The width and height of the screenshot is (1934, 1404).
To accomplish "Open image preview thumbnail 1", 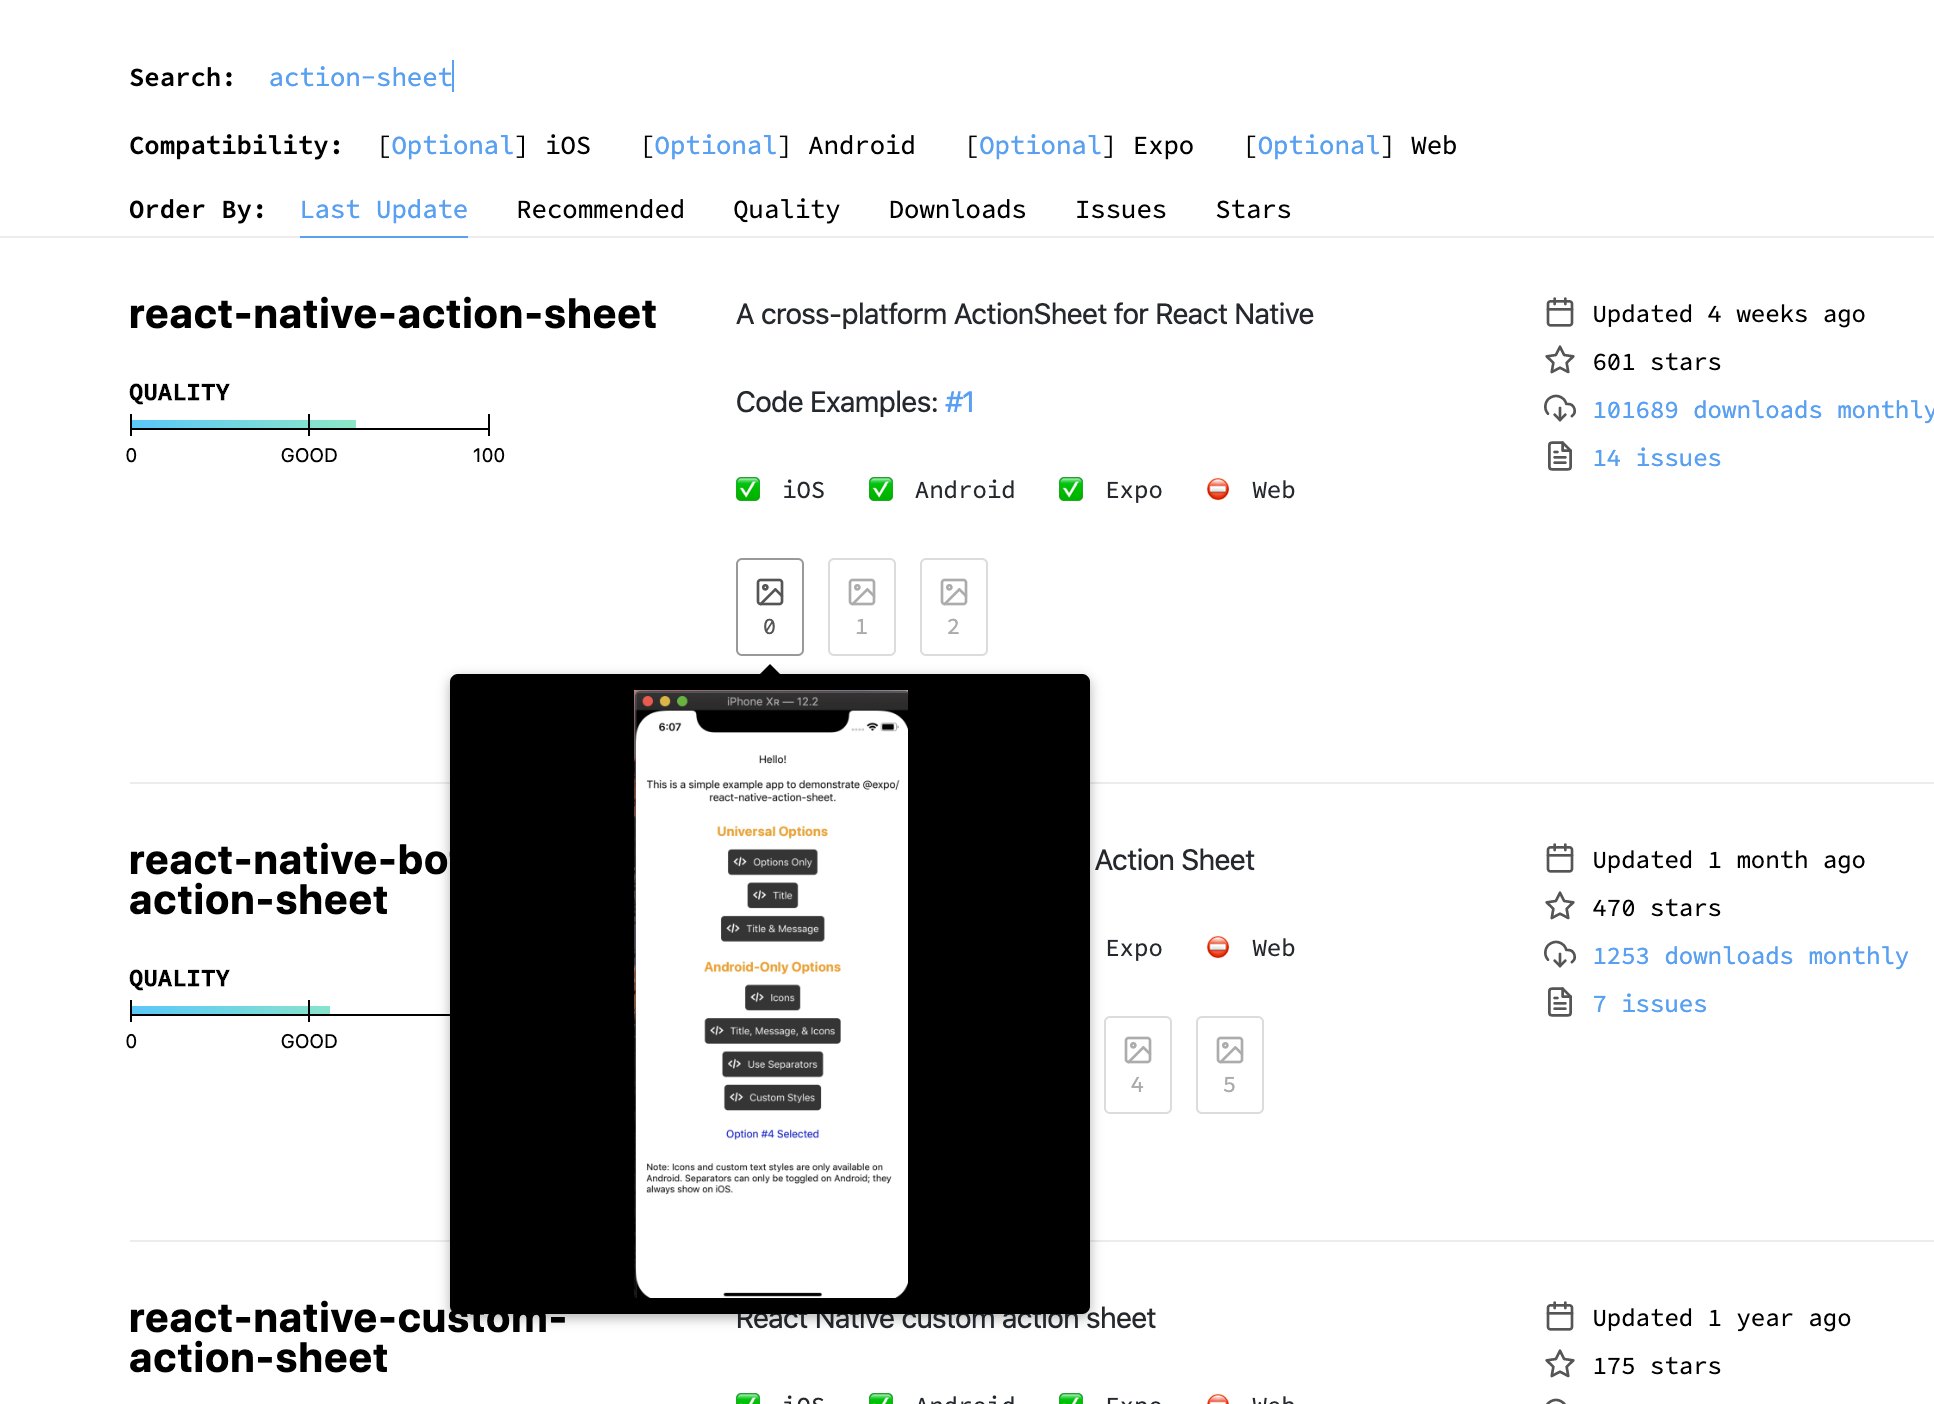I will pyautogui.click(x=861, y=606).
